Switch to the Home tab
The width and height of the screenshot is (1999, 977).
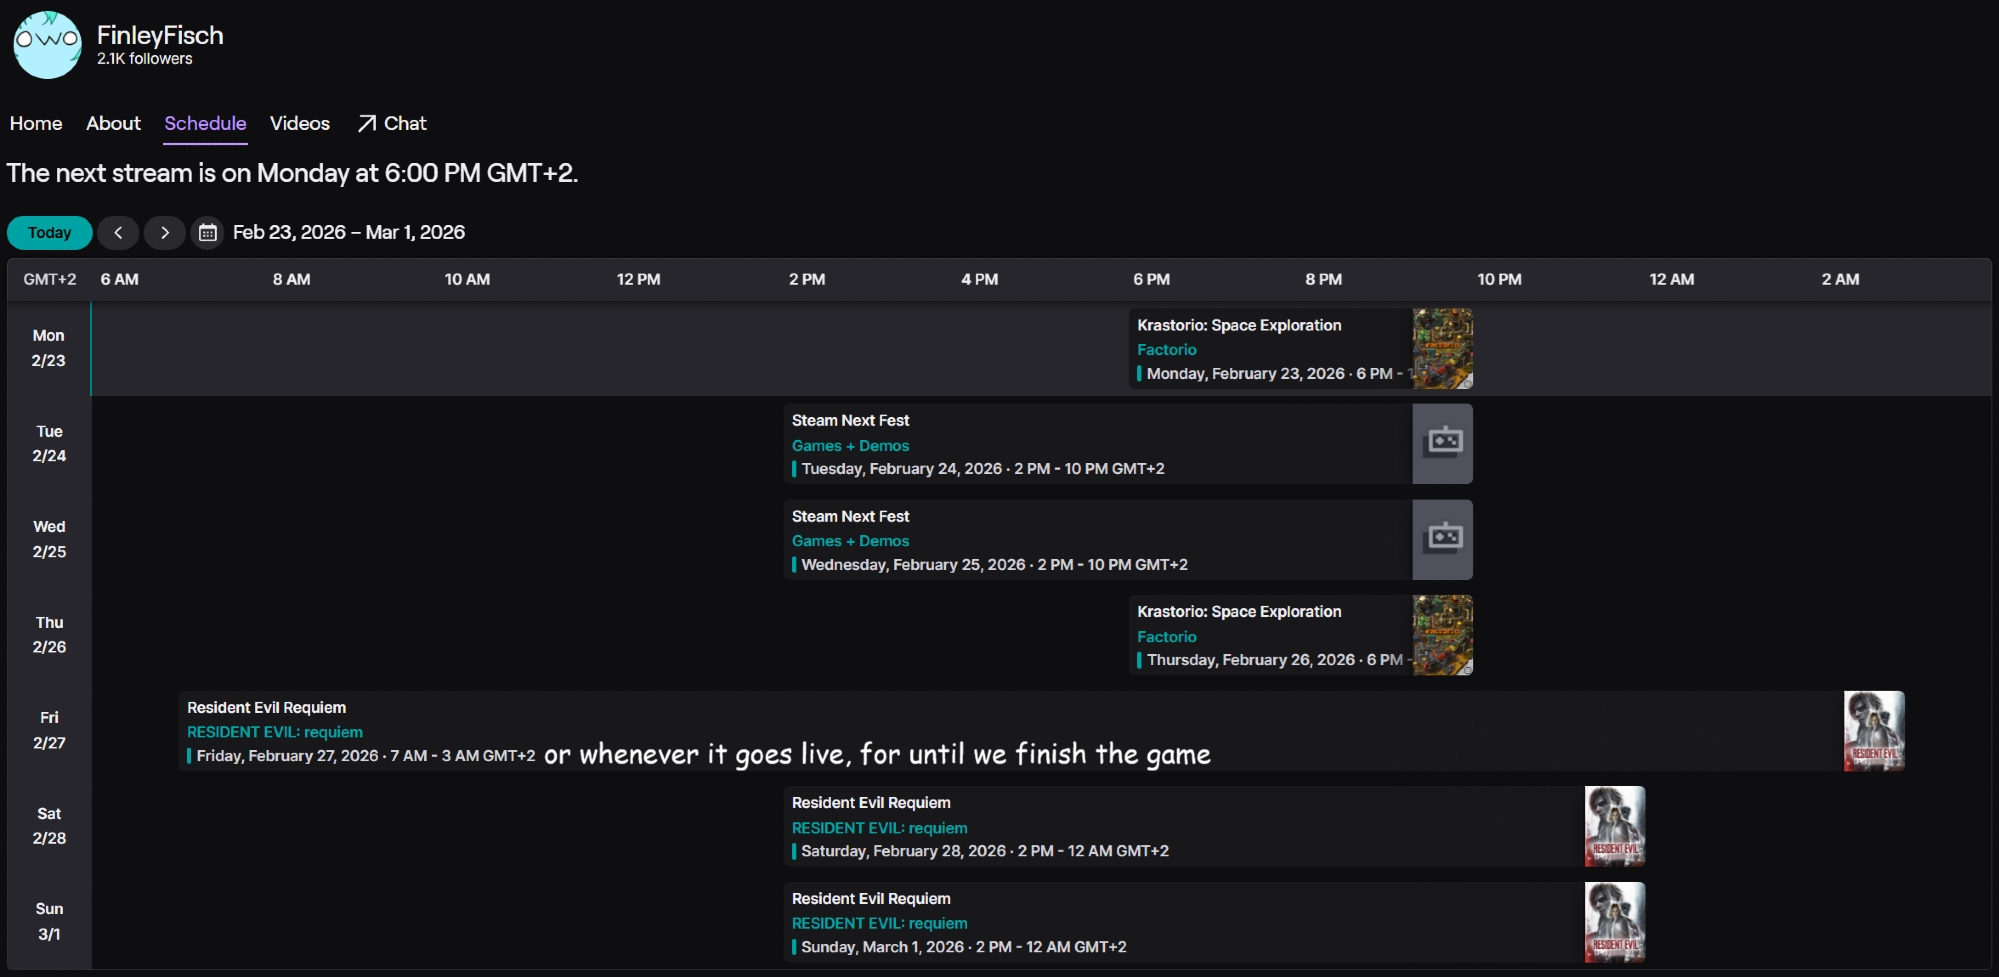pos(36,123)
